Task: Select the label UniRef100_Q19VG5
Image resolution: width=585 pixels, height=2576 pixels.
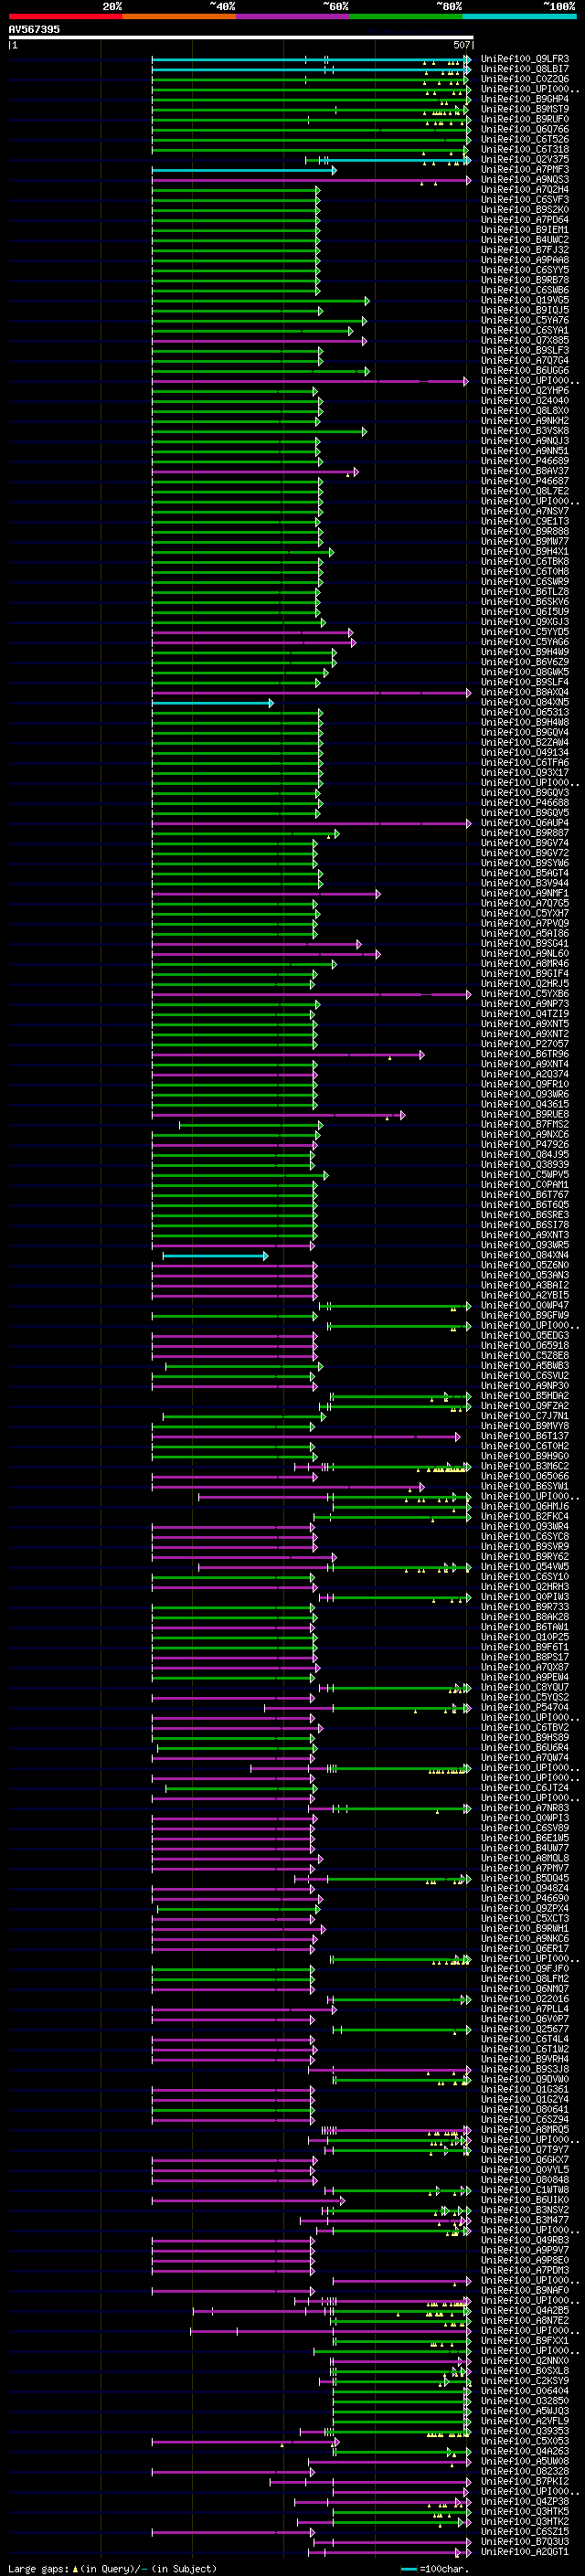Action: click(525, 301)
